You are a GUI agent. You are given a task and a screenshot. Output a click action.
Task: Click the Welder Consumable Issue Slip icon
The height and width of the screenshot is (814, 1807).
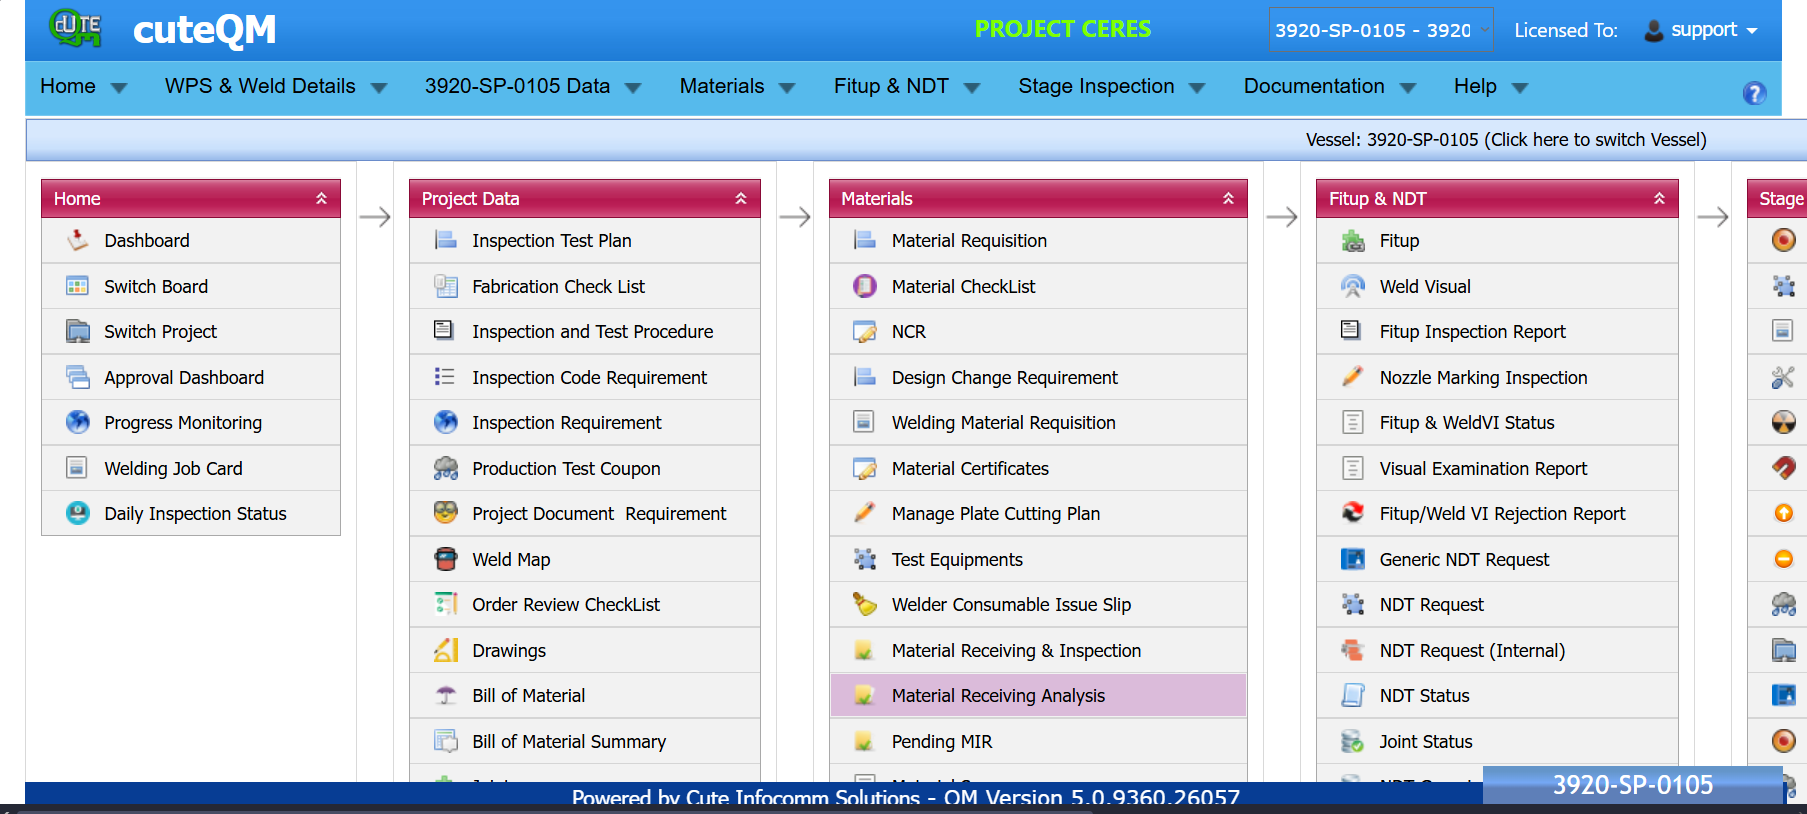864,604
